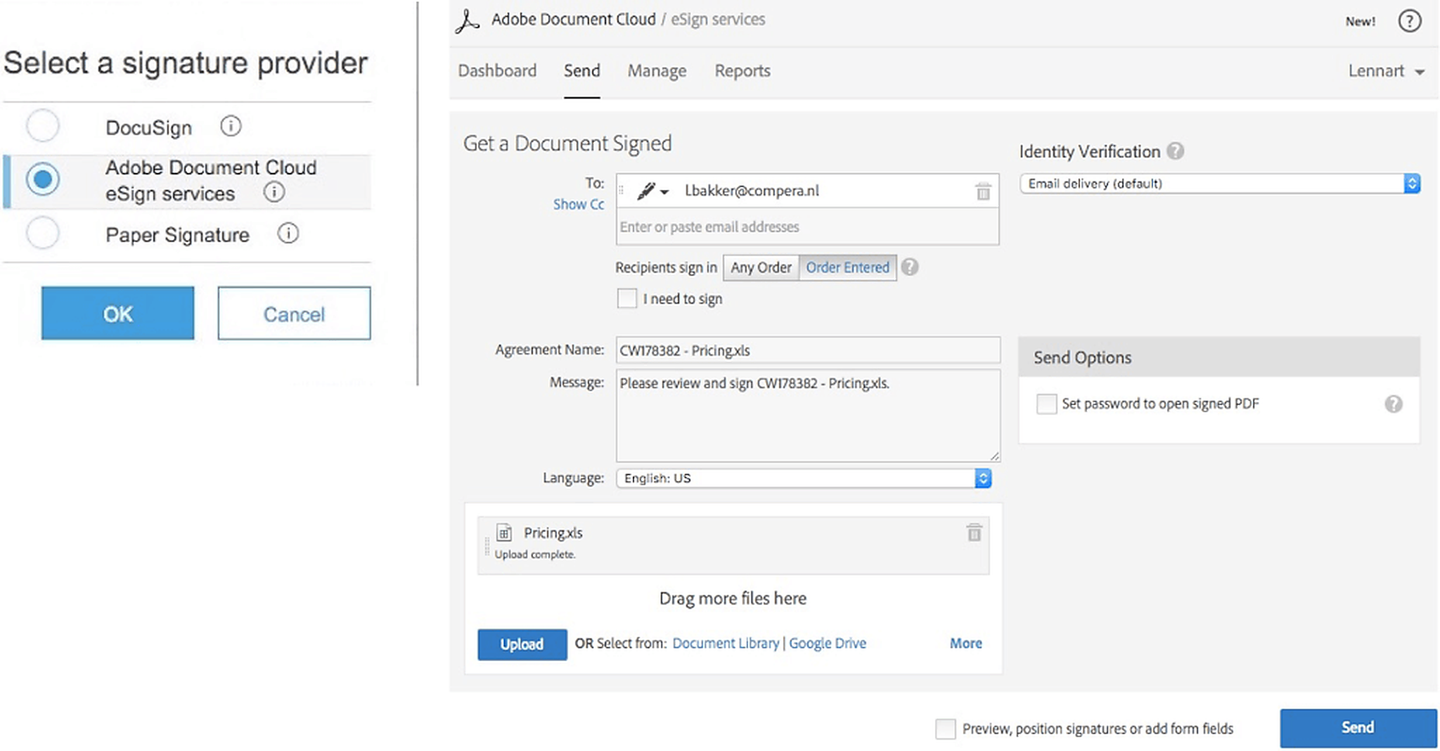Go to the Dashboard tab
This screenshot has height=751, width=1440.
pyautogui.click(x=497, y=71)
